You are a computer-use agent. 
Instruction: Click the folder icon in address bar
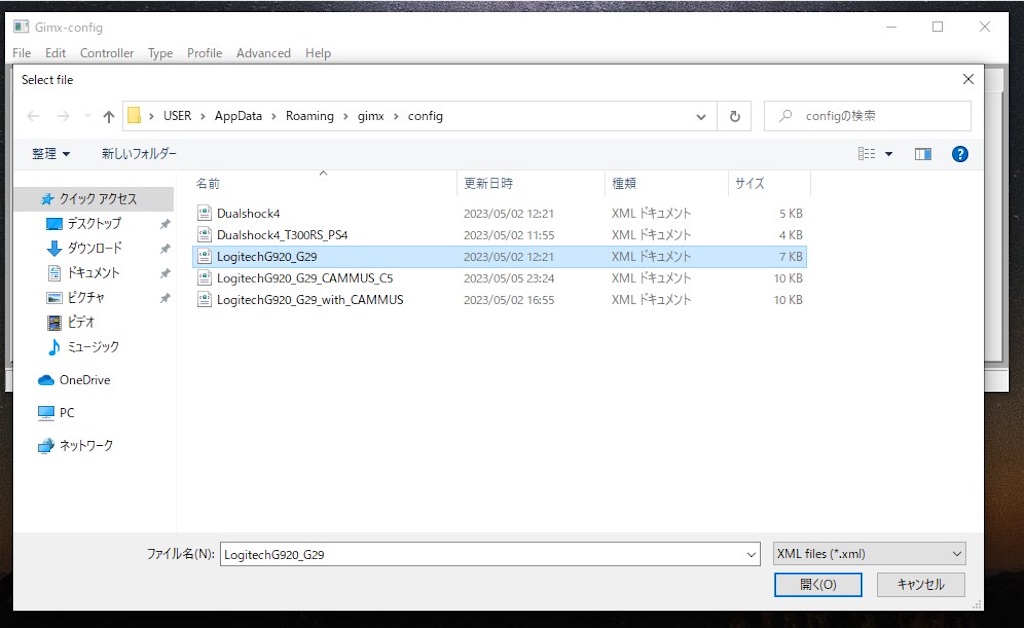coord(134,116)
